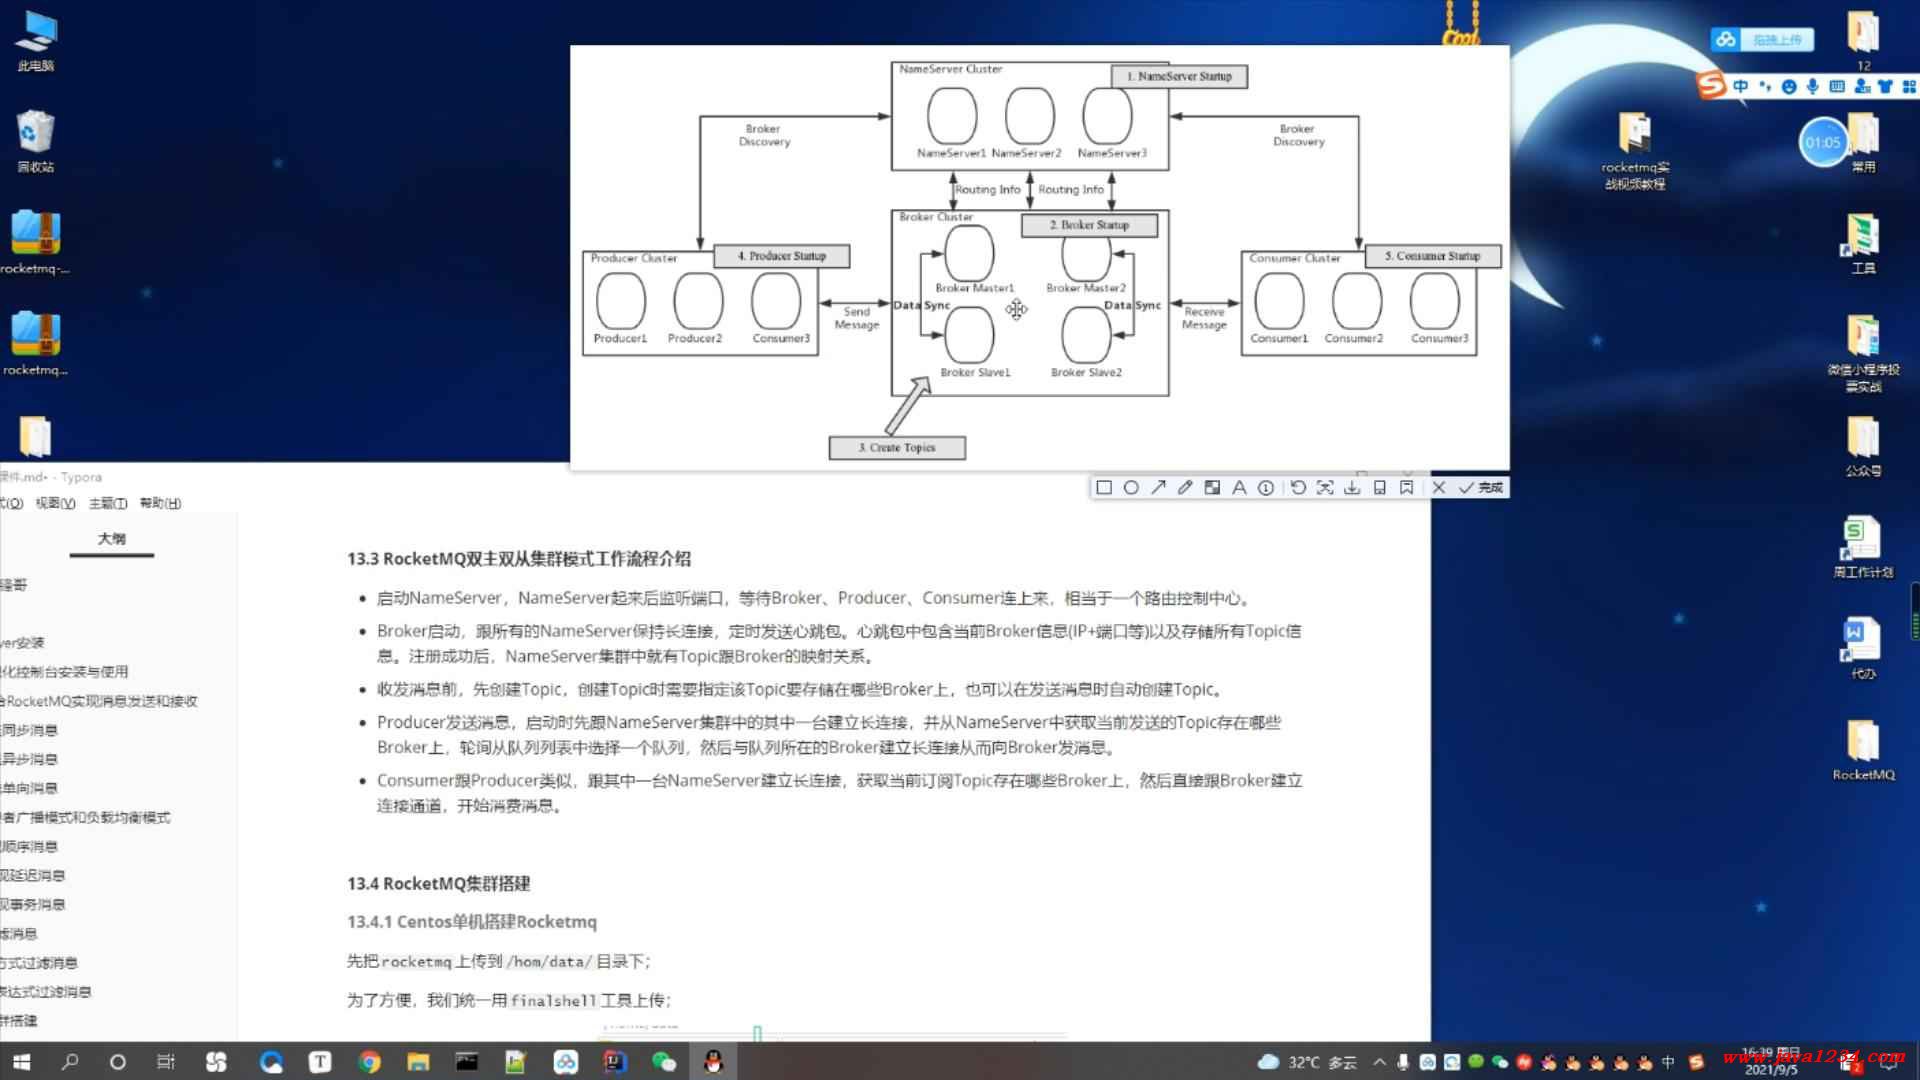Open Task View on the taskbar
This screenshot has height=1080, width=1920.
tap(166, 1062)
